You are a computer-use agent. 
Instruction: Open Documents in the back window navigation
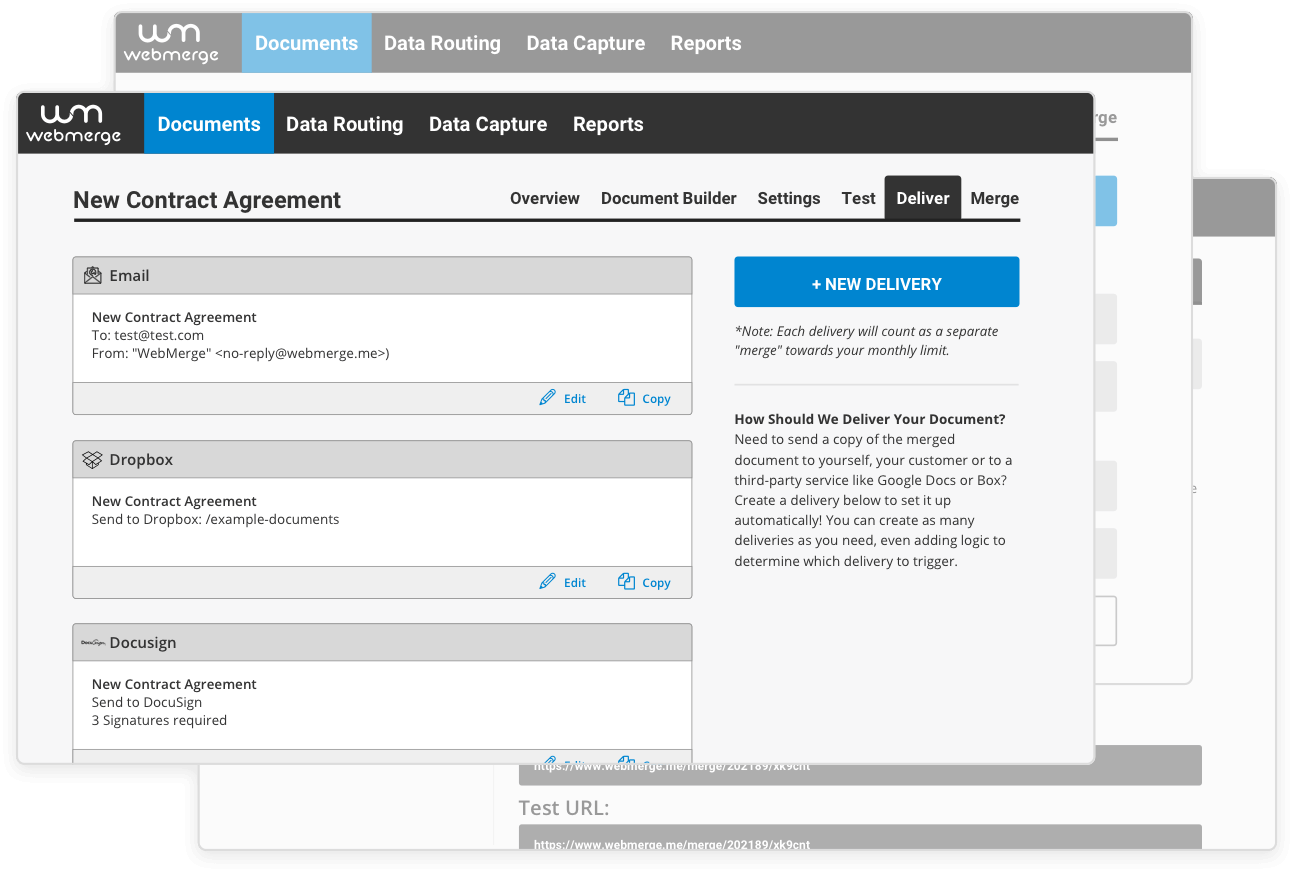(x=306, y=43)
